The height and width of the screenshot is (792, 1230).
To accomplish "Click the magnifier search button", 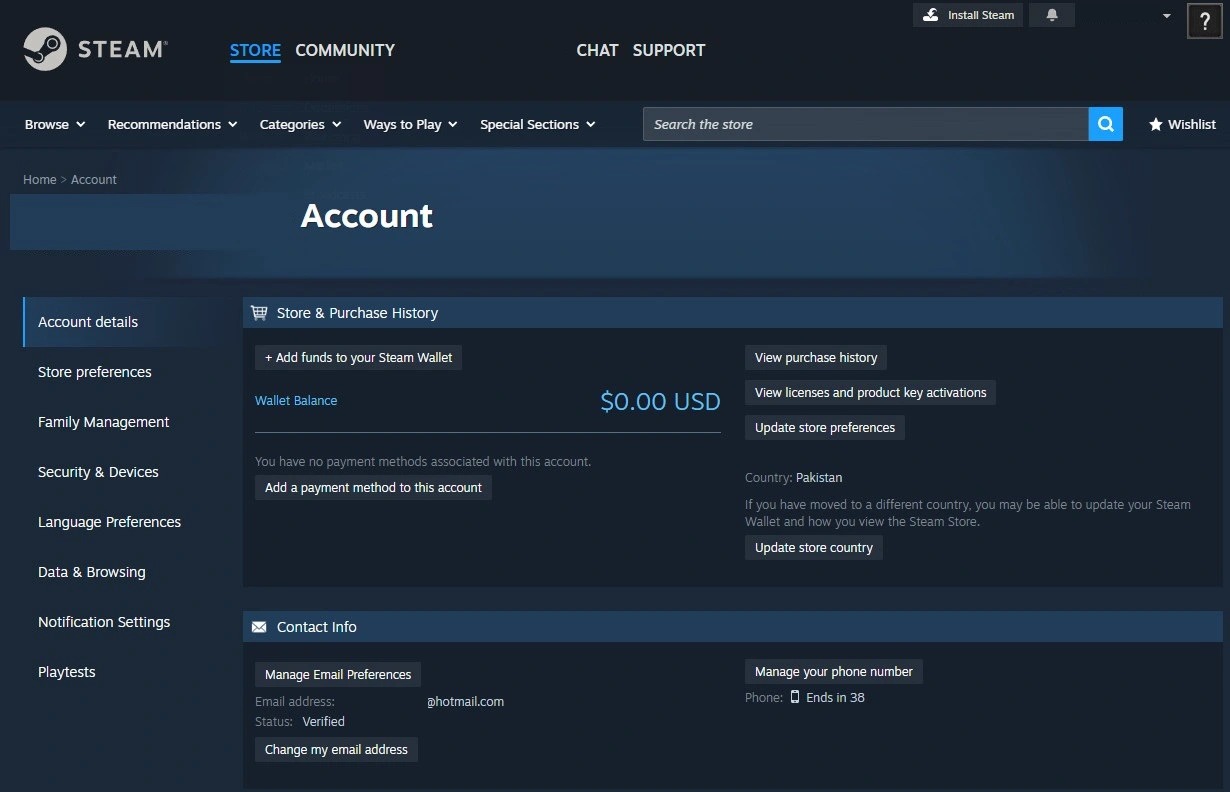I will [1105, 124].
